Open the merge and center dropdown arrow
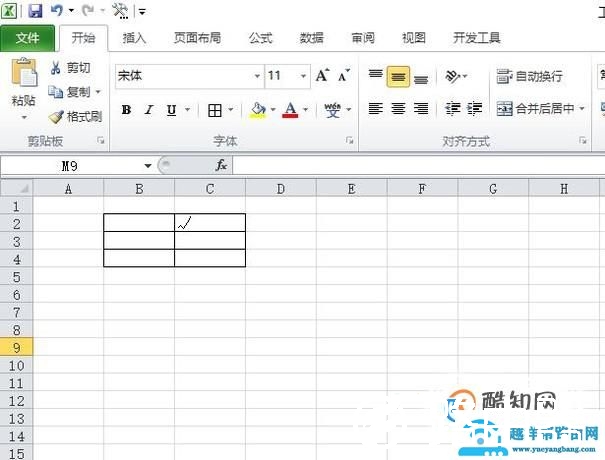The width and height of the screenshot is (605, 460). coord(582,109)
